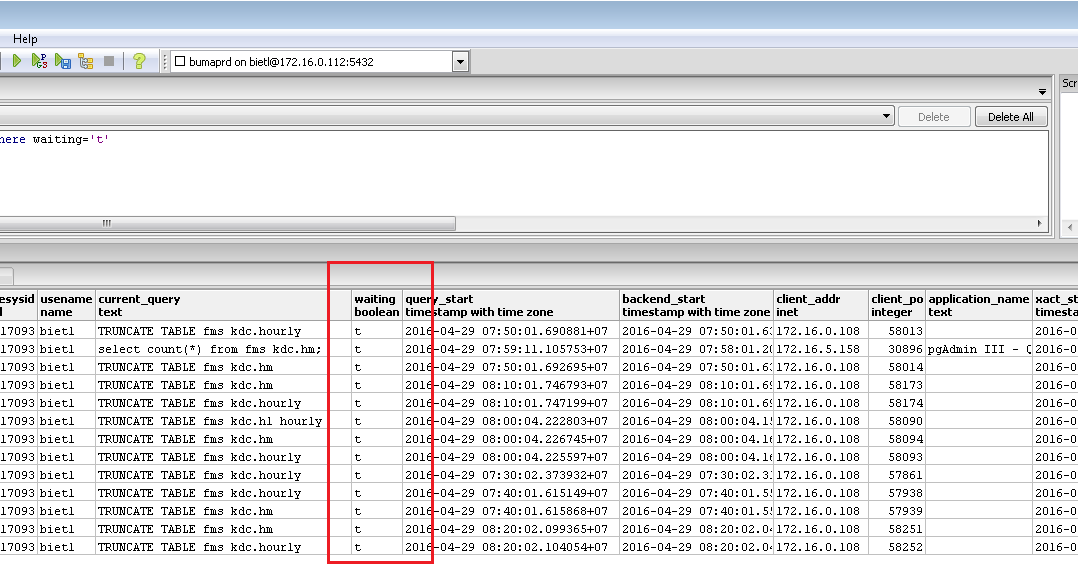Click the Explain query icon
The image size is (1078, 566).
[x=86, y=61]
